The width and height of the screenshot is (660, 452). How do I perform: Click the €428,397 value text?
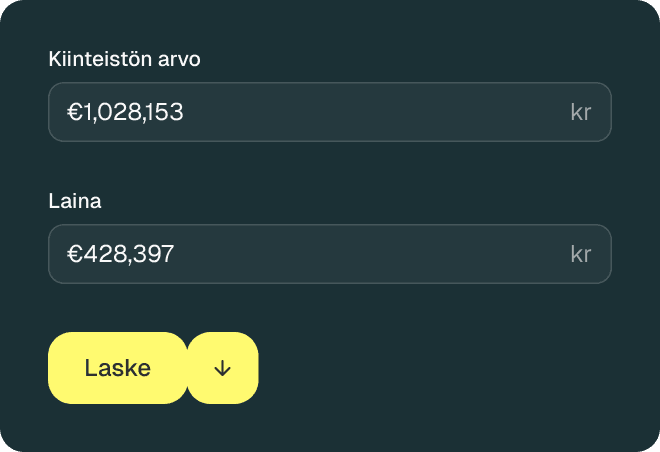(120, 254)
